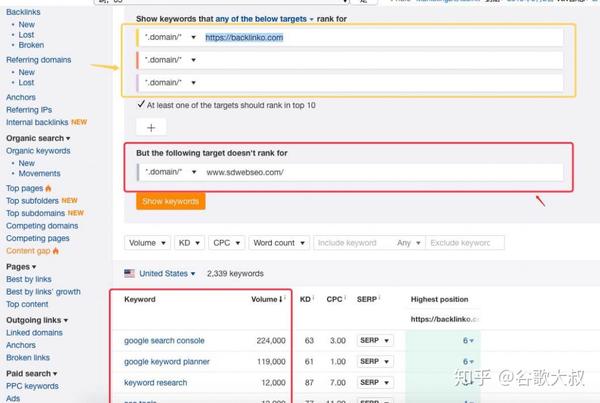Image resolution: width=600 pixels, height=403 pixels.
Task: Click the backlinko.com target input field
Action: pyautogui.click(x=384, y=37)
